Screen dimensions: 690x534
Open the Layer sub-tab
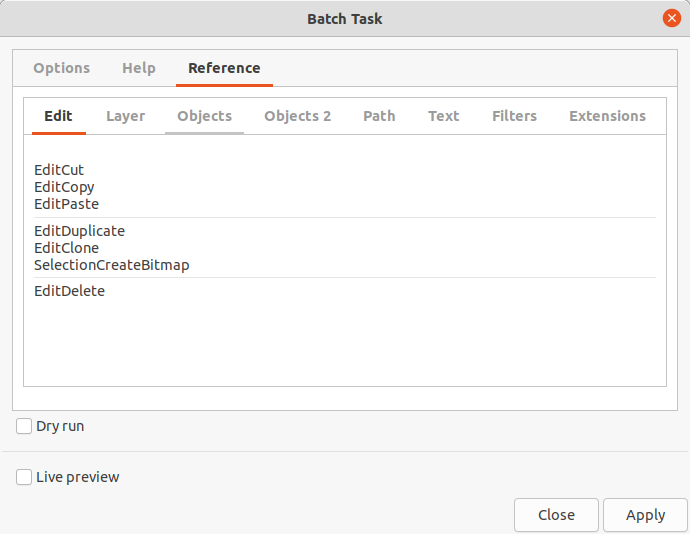[x=125, y=116]
